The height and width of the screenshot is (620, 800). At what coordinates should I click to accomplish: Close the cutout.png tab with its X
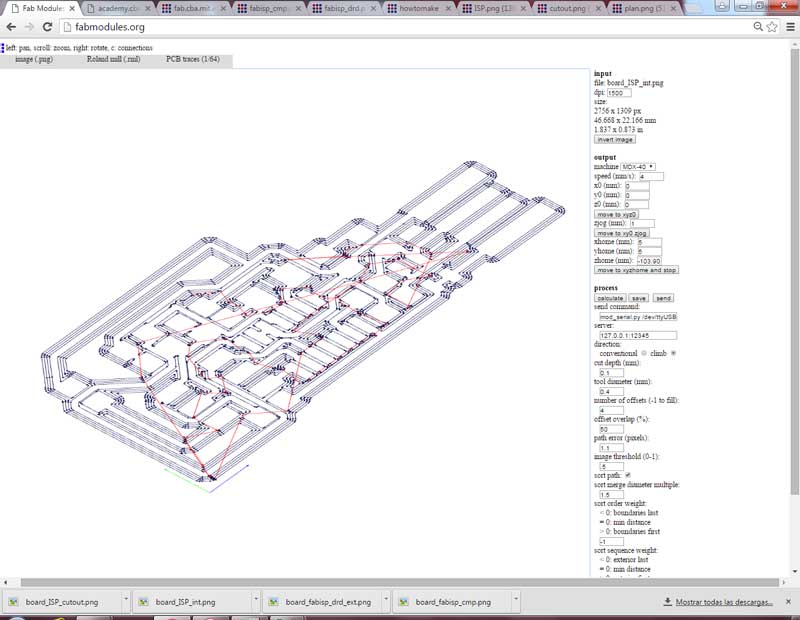(598, 9)
